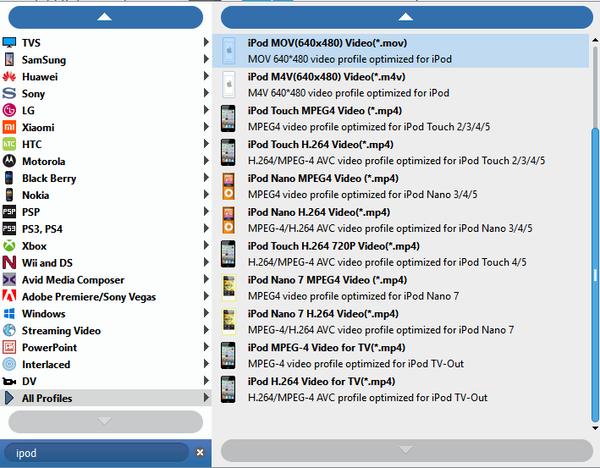Open the LG category
Viewport: 600px width, 468px height.
pyautogui.click(x=106, y=110)
